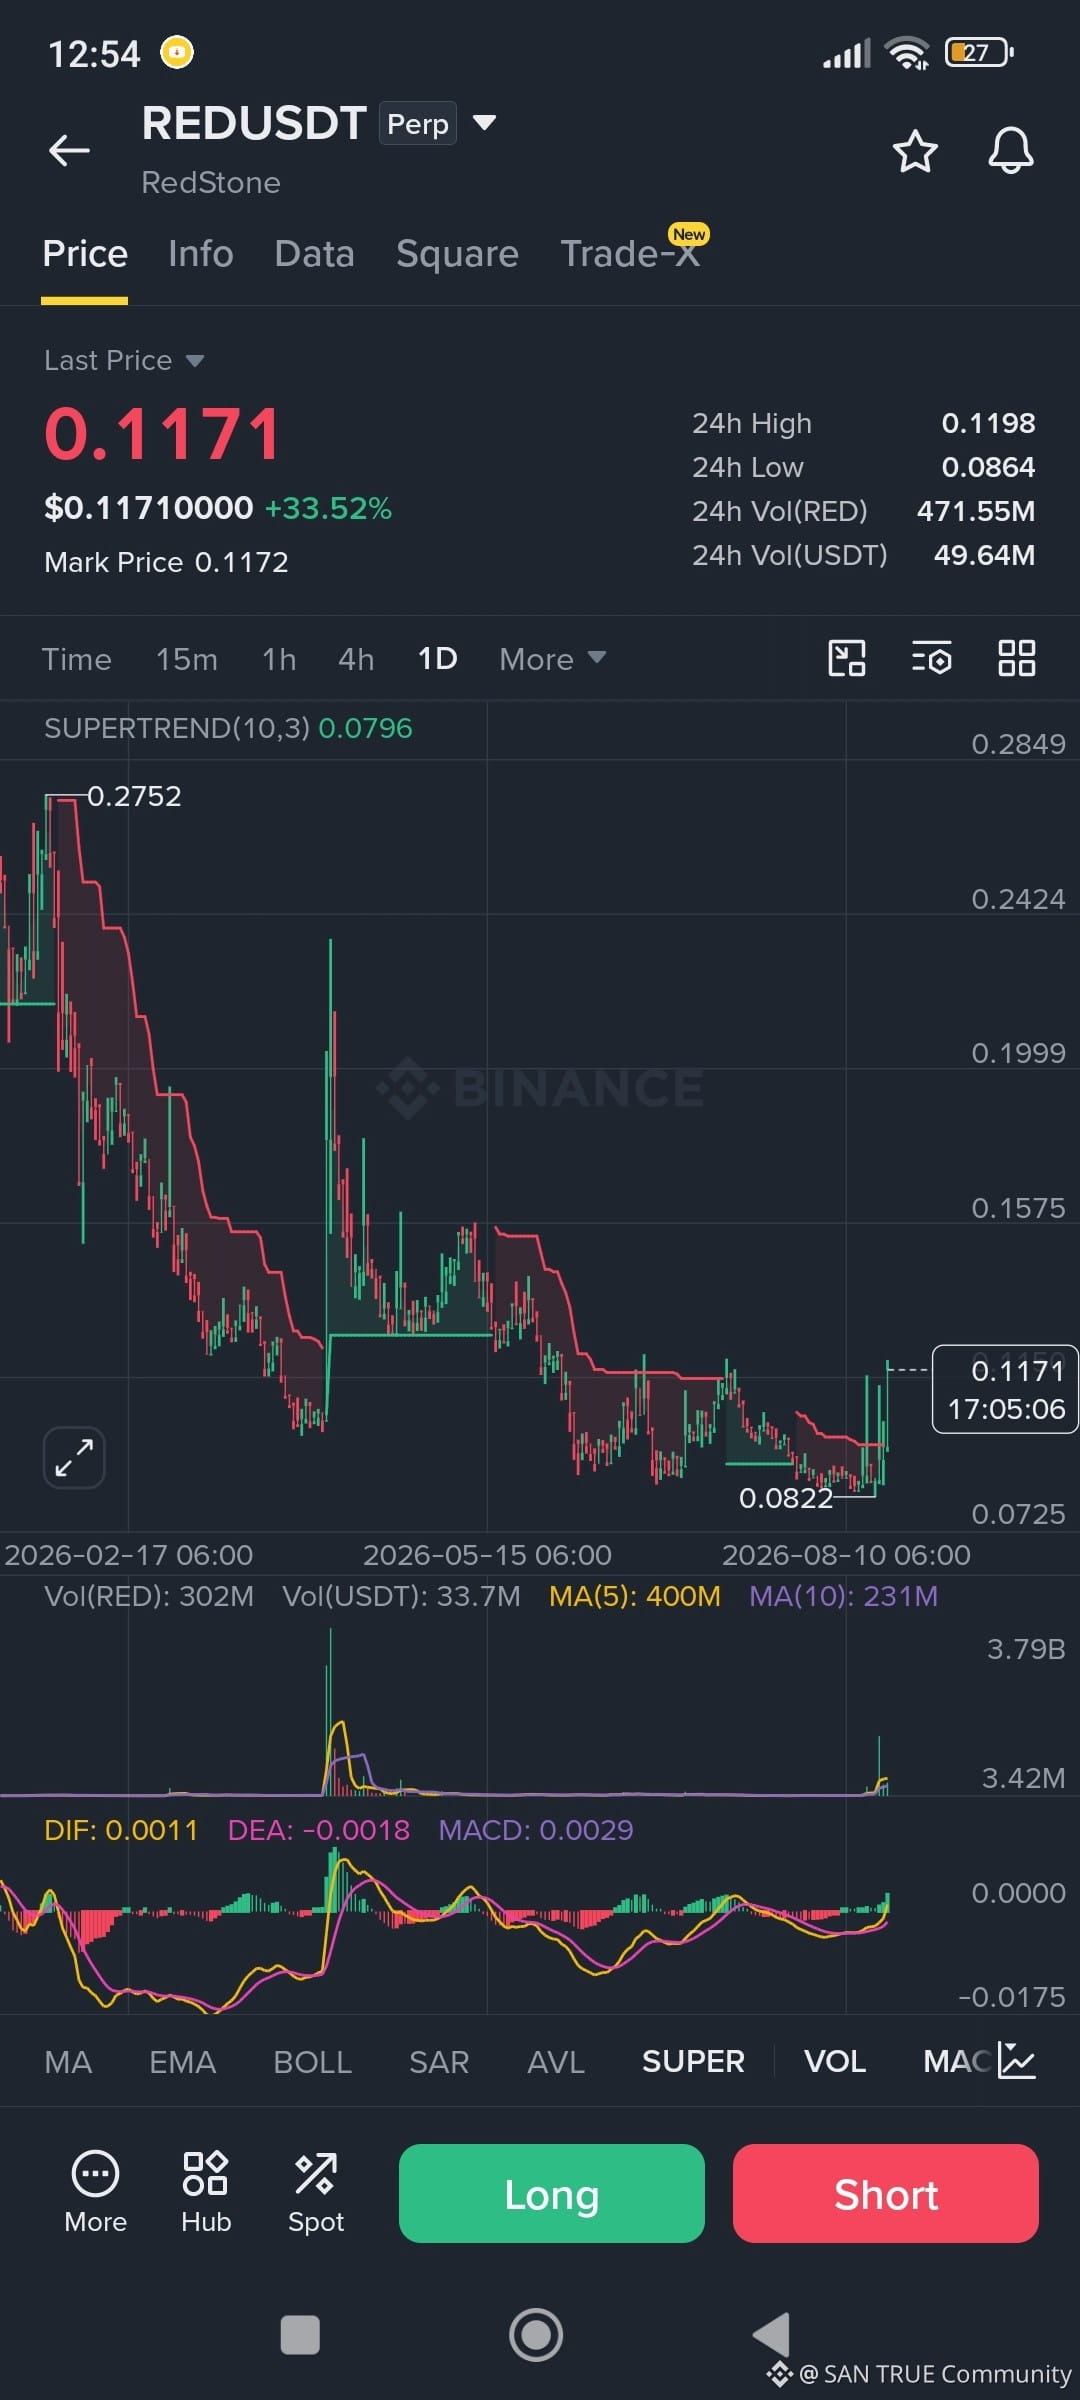
Task: Tap the 24h Vol(USDT) value 49.64M
Action: point(984,555)
